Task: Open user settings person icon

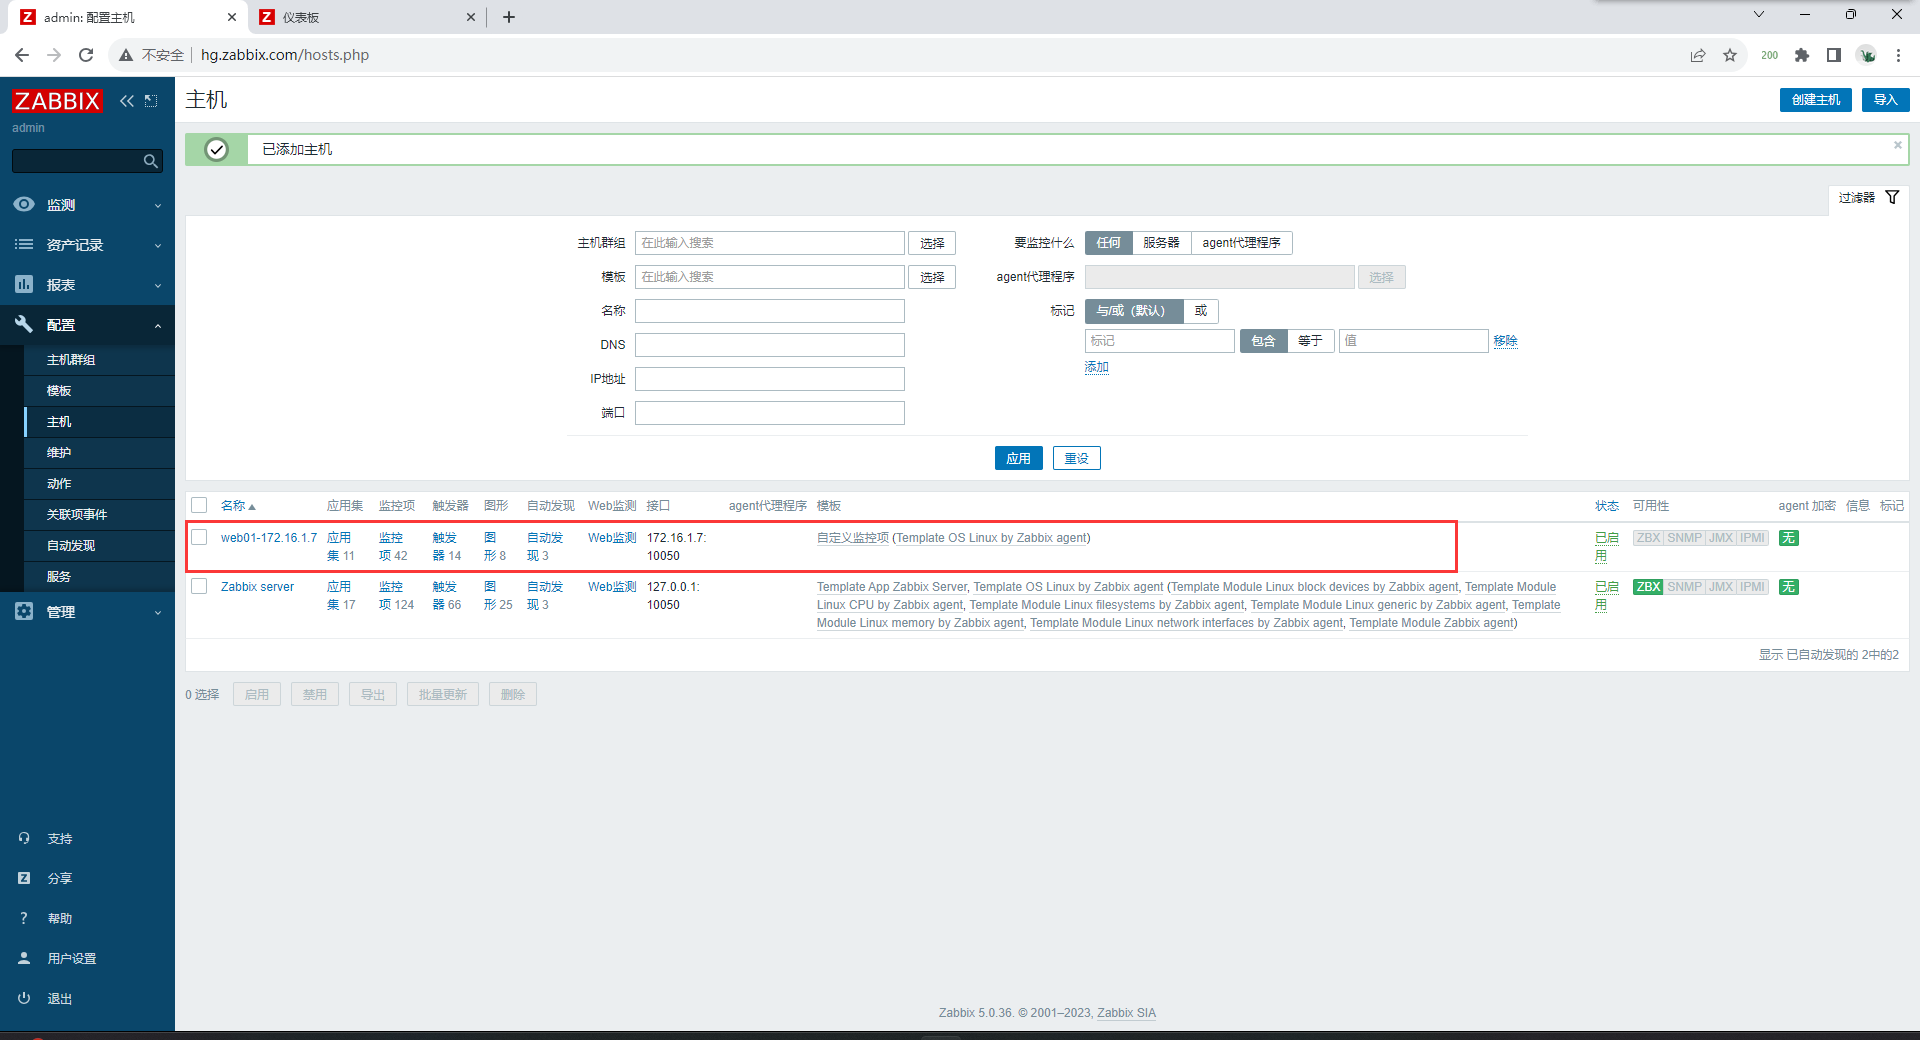Action: [24, 958]
